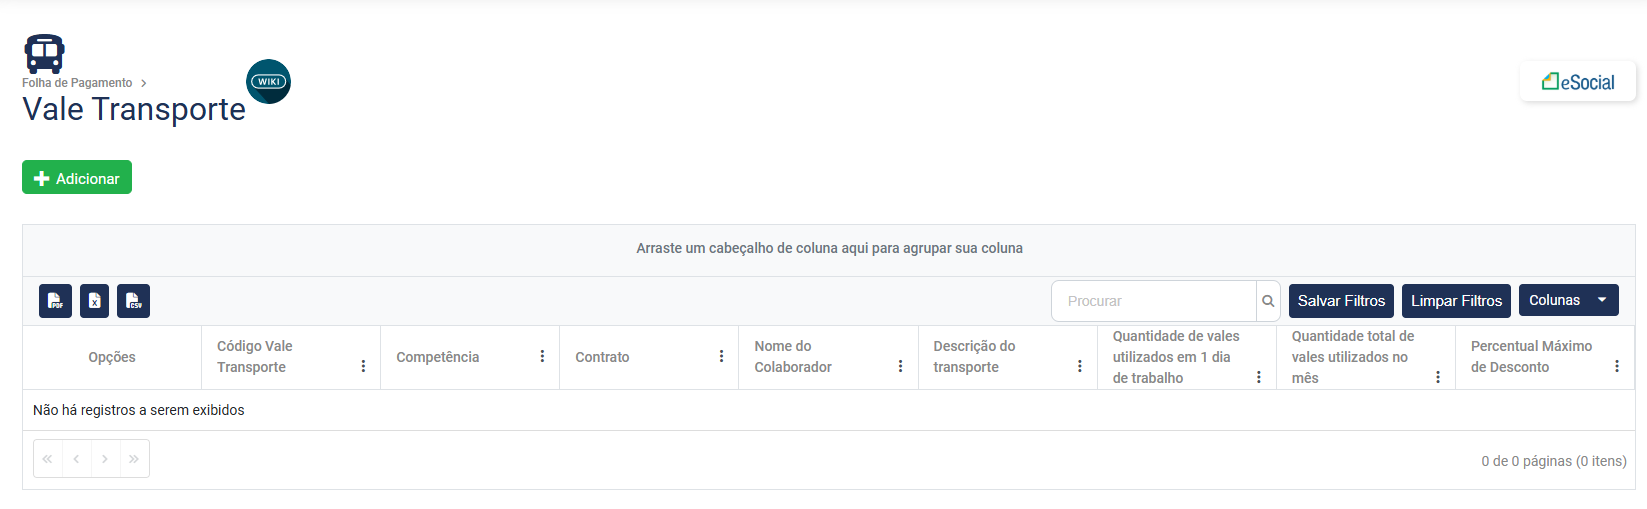This screenshot has height=509, width=1647.
Task: Click the Adicionar button
Action: (77, 178)
